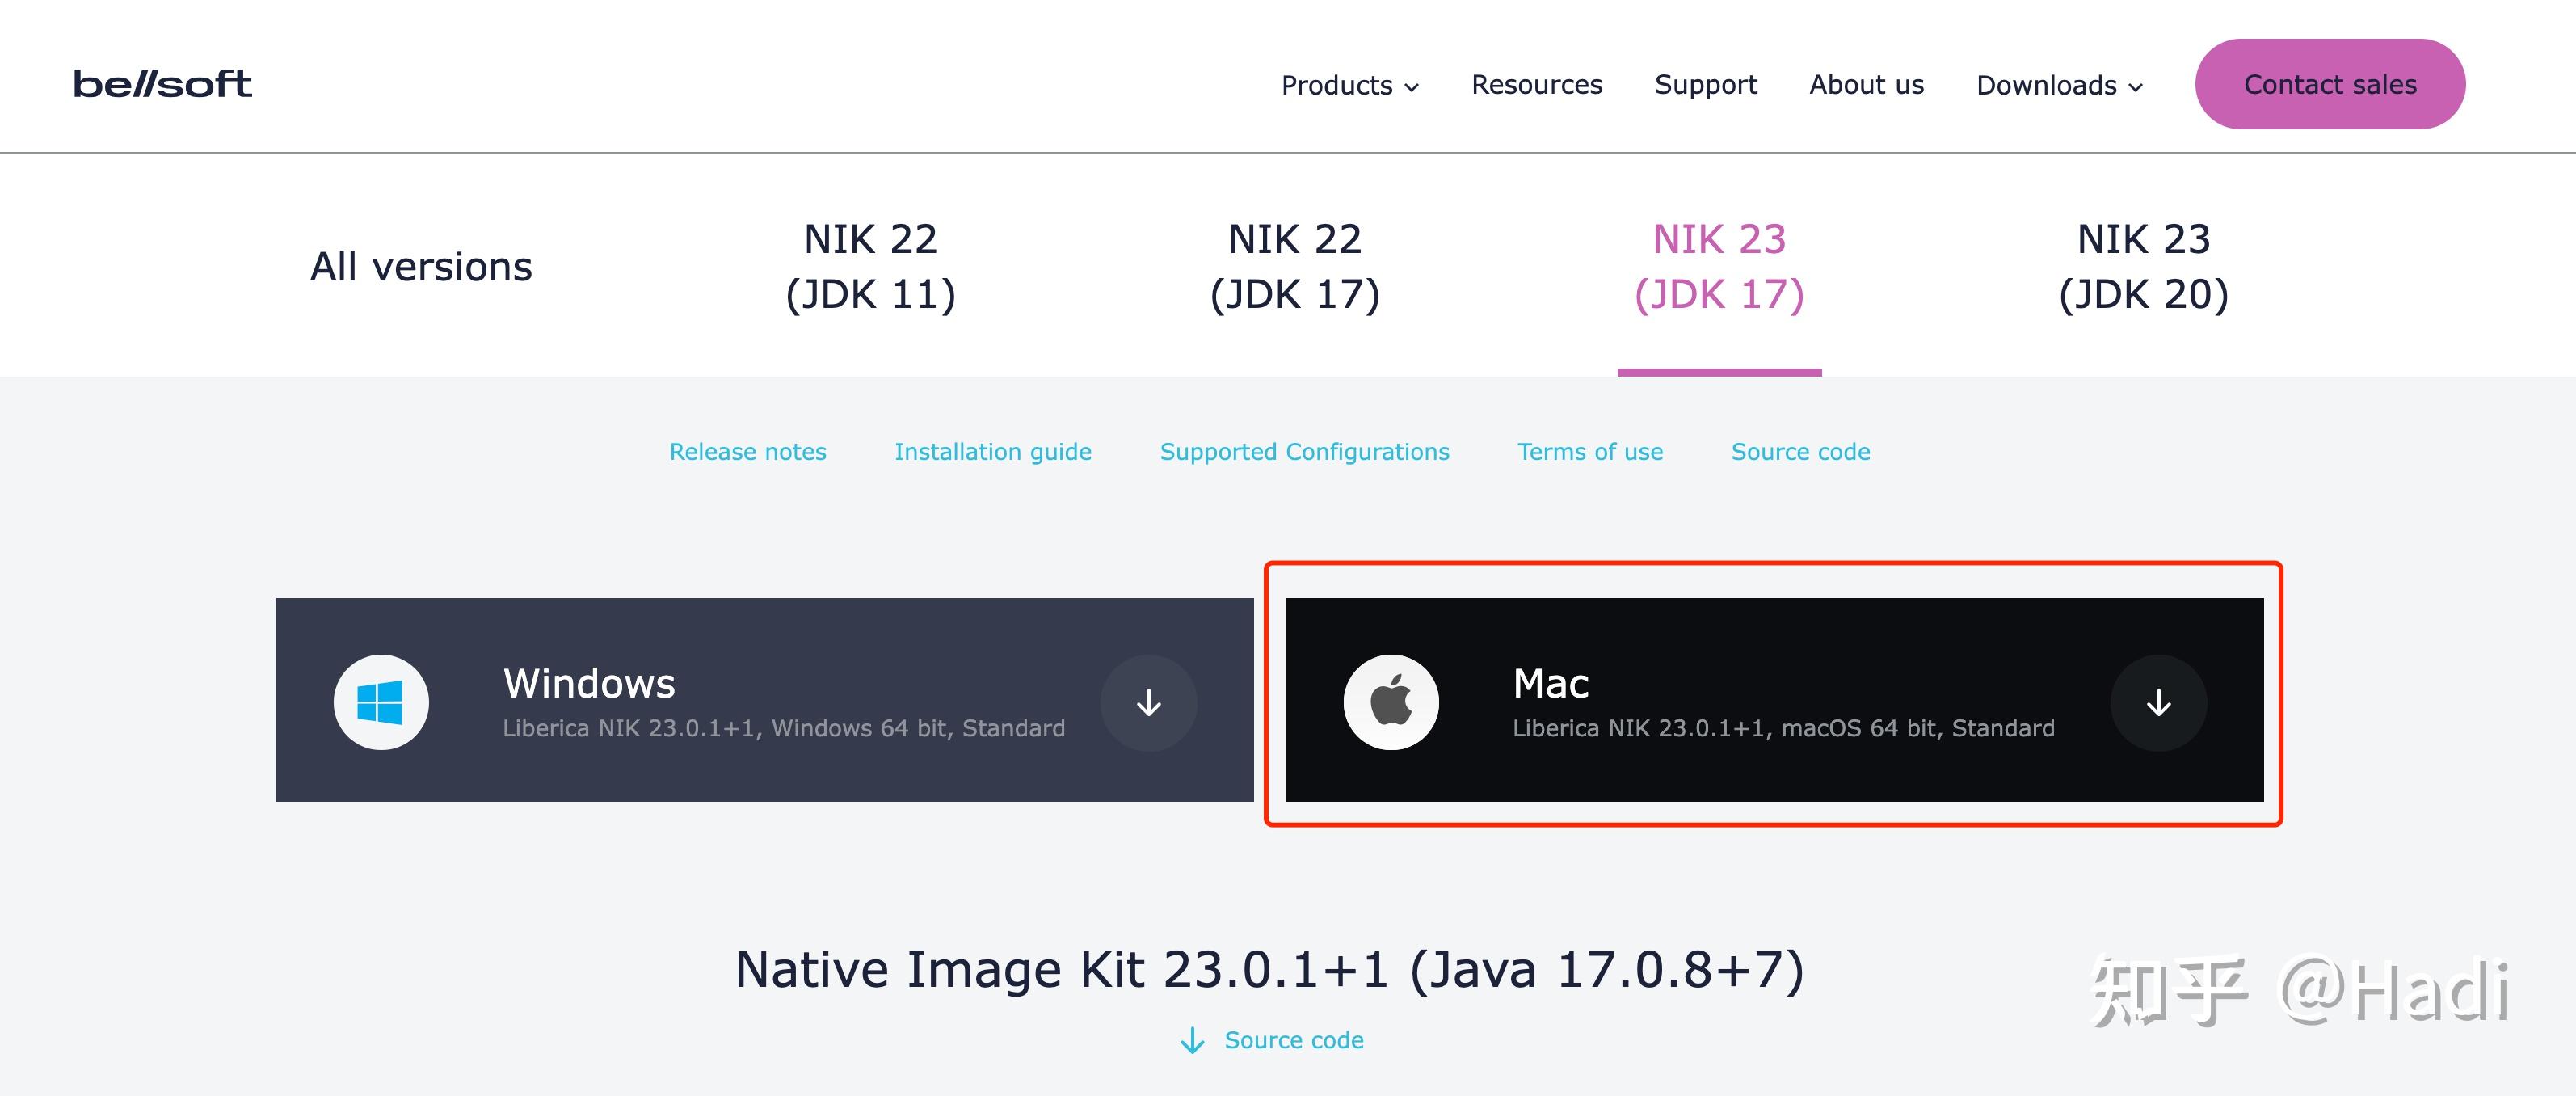Open the Terms of use link
The height and width of the screenshot is (1096, 2576).
1590,452
